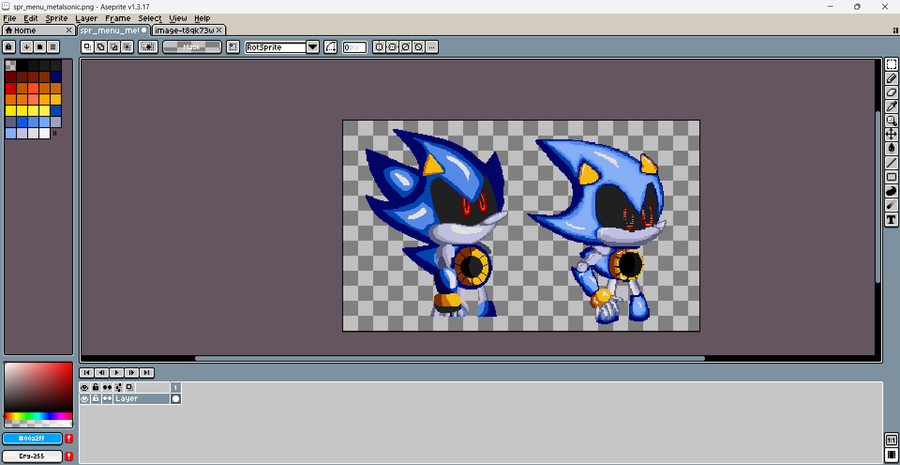Image resolution: width=900 pixels, height=465 pixels.
Task: Click the Mask color button
Action: pos(192,47)
